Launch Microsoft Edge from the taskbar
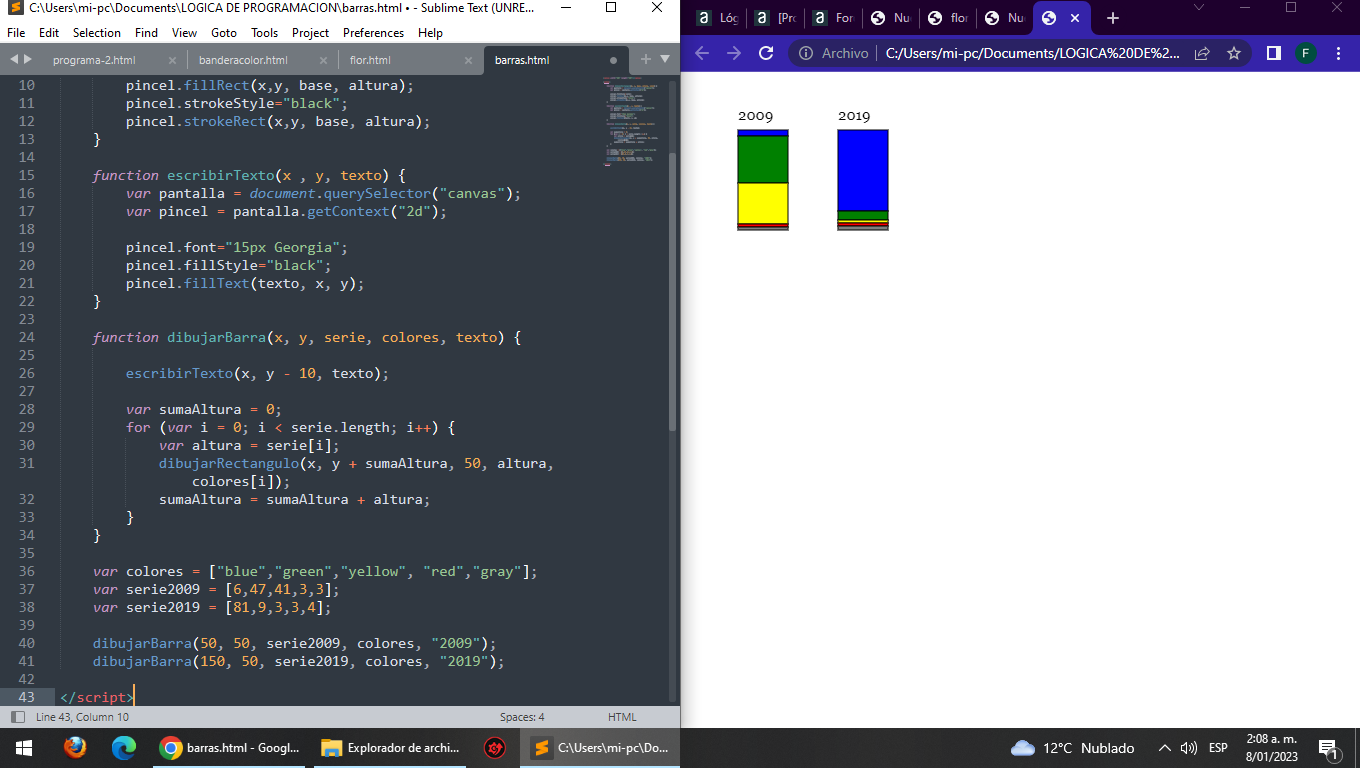The height and width of the screenshot is (768, 1360). (123, 748)
